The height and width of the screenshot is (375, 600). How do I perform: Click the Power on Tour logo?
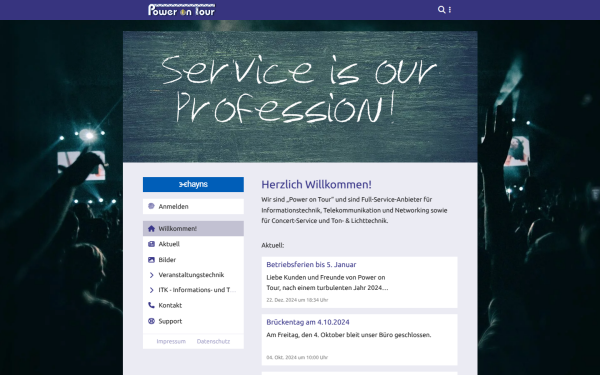point(181,10)
